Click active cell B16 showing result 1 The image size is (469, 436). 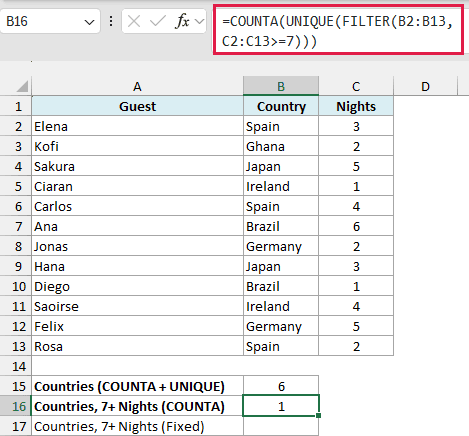point(281,406)
